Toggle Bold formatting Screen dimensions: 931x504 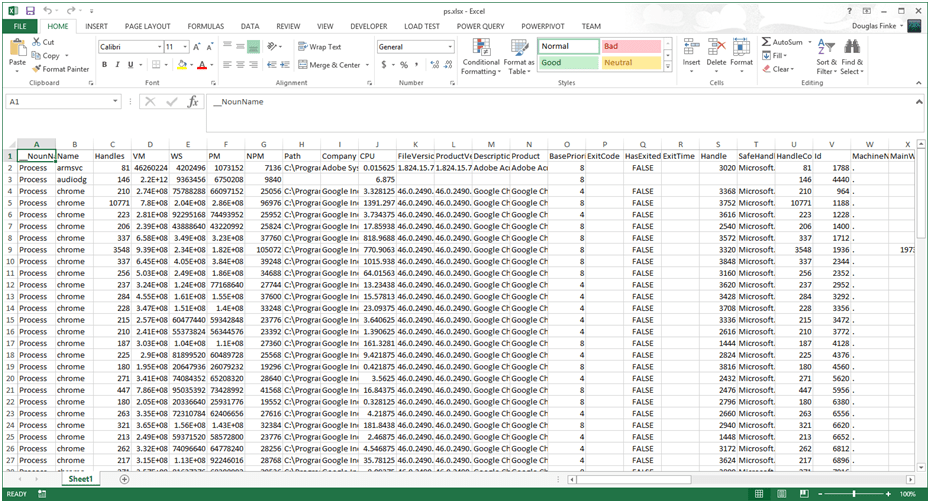[103, 65]
